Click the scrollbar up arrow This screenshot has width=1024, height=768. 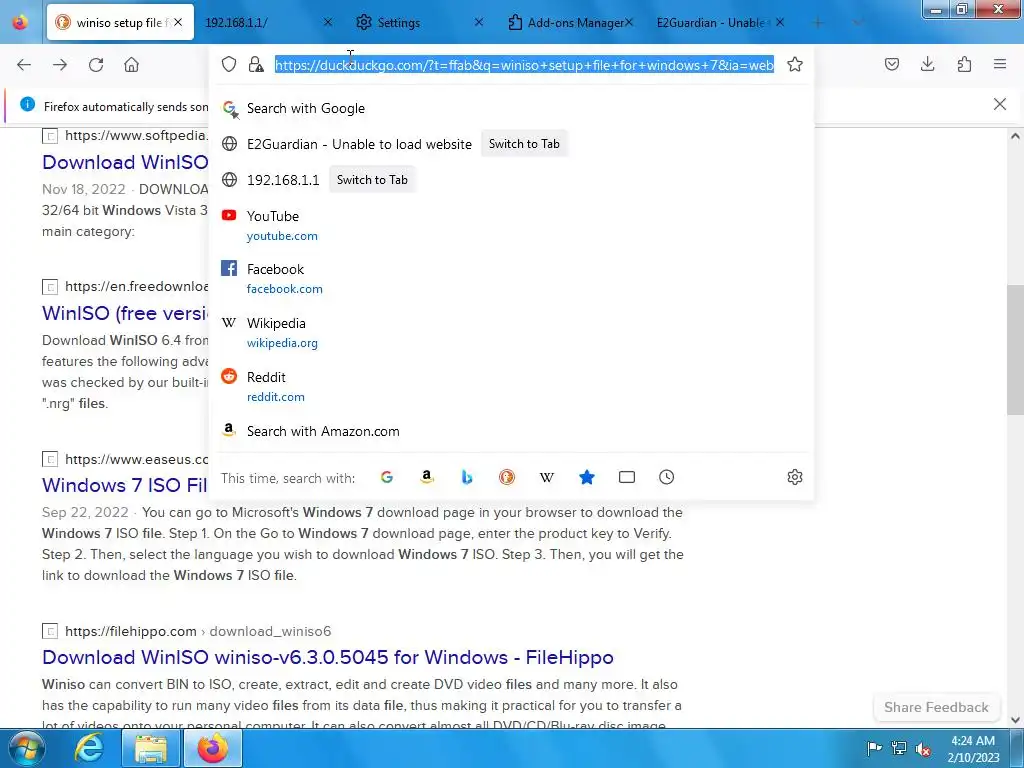pyautogui.click(x=1015, y=136)
